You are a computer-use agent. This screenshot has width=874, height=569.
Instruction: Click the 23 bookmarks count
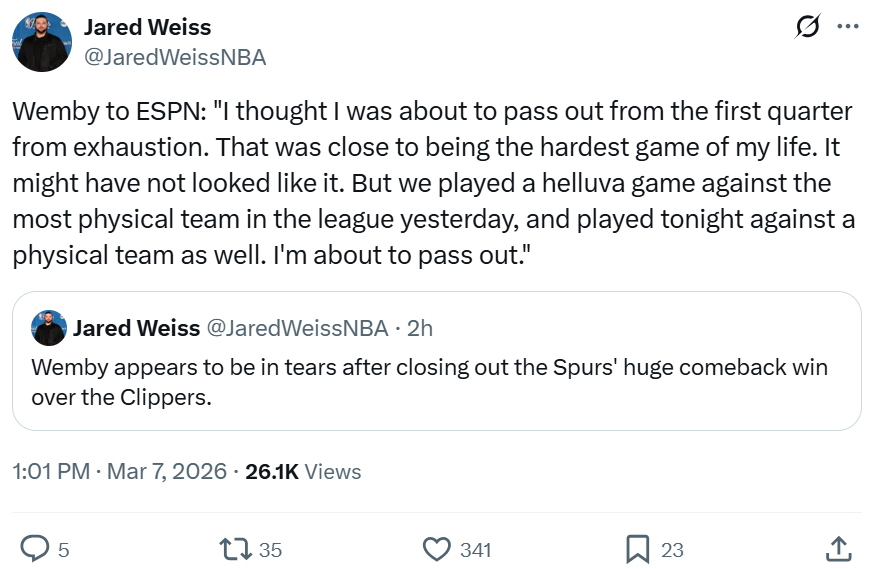(x=672, y=549)
